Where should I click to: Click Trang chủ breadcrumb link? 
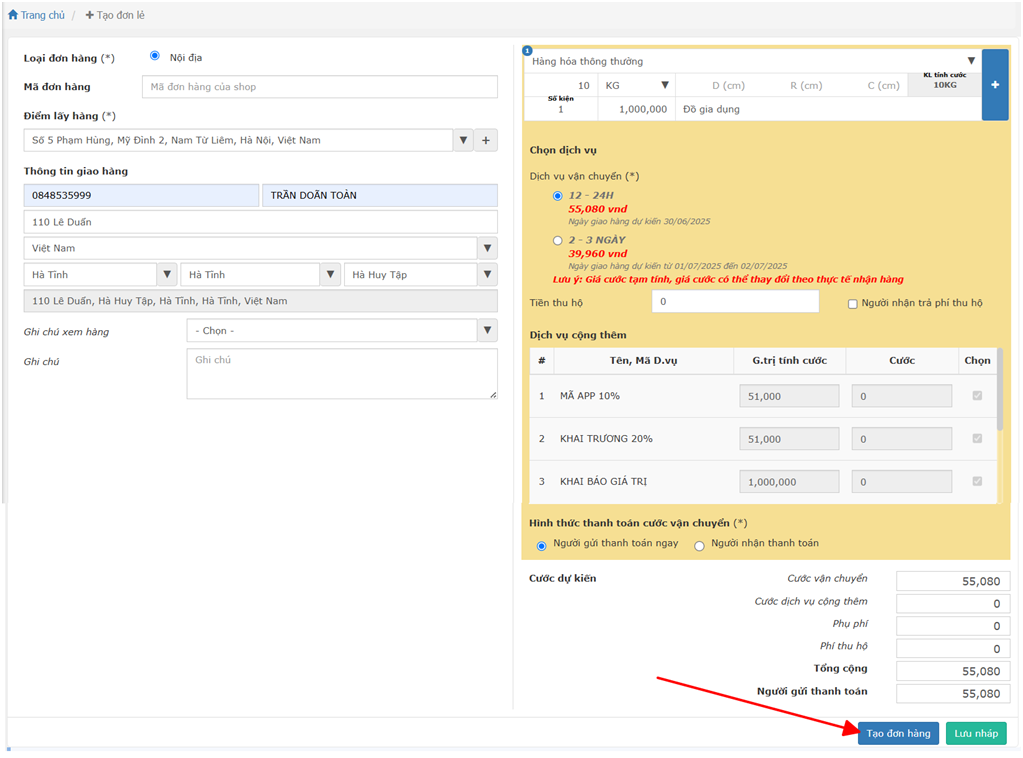click(x=42, y=15)
